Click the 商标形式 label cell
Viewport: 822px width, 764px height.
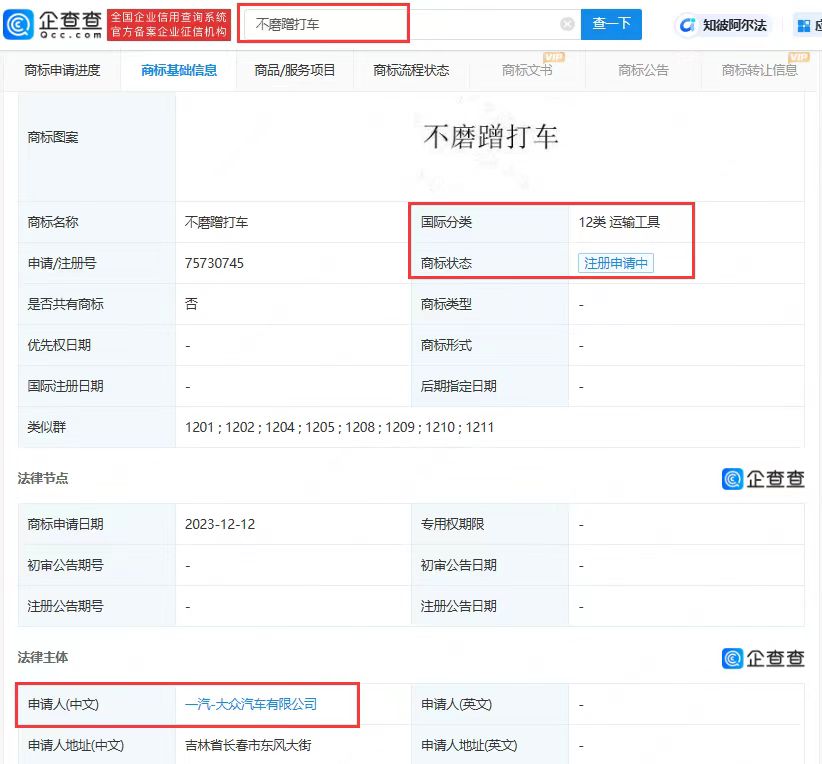pyautogui.click(x=490, y=345)
